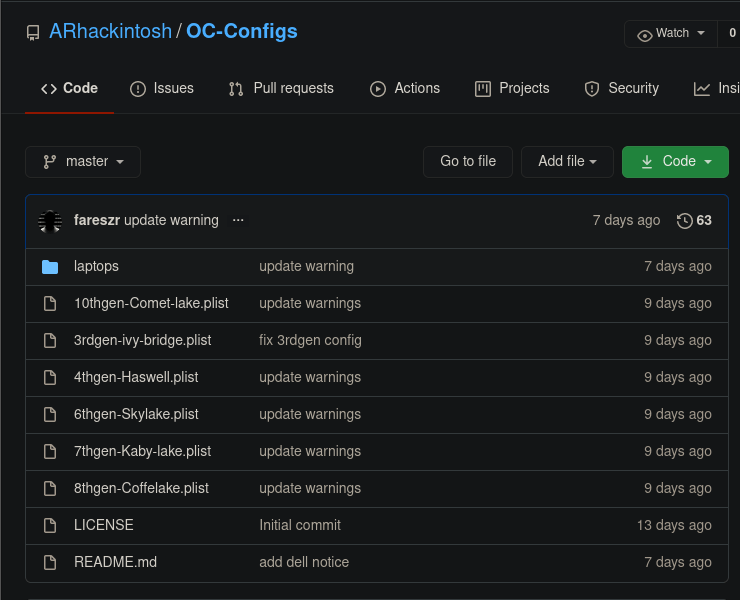Viewport: 740px width, 600px height.
Task: Open the 3rdgen-ivy-bridge.plist file
Action: pyautogui.click(x=143, y=340)
